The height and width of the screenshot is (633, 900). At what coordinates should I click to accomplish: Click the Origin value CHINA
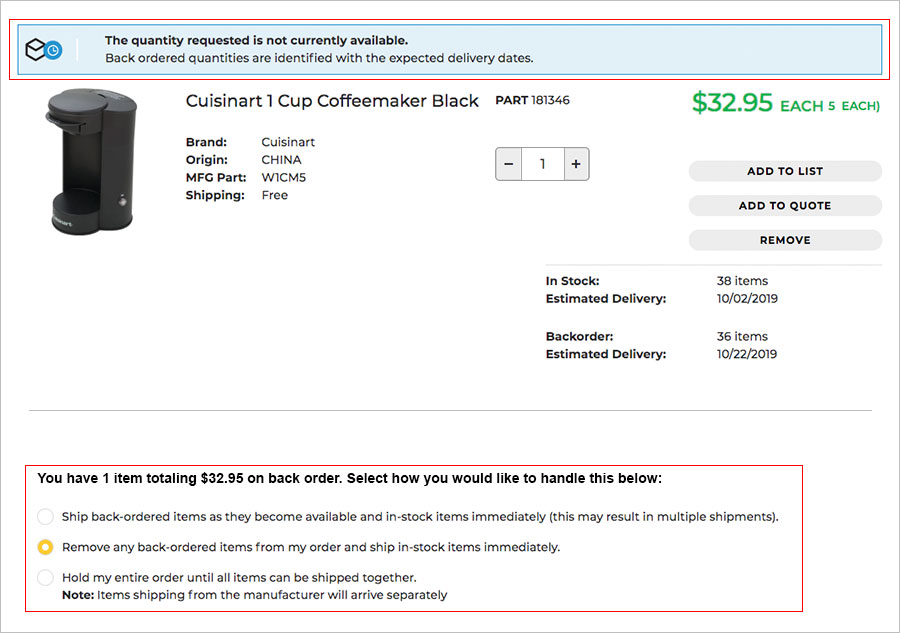tap(281, 160)
